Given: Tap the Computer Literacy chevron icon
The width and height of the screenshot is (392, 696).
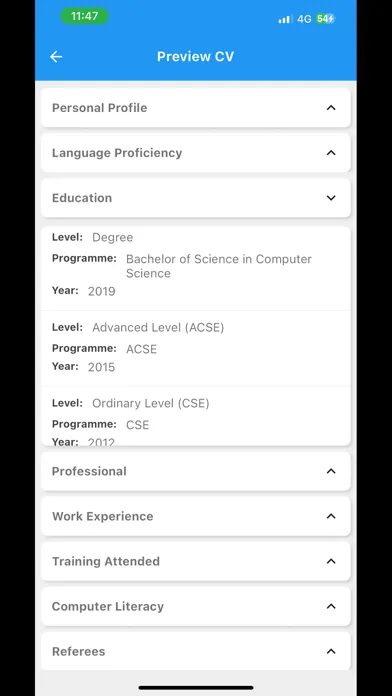Looking at the screenshot, I should pos(331,606).
